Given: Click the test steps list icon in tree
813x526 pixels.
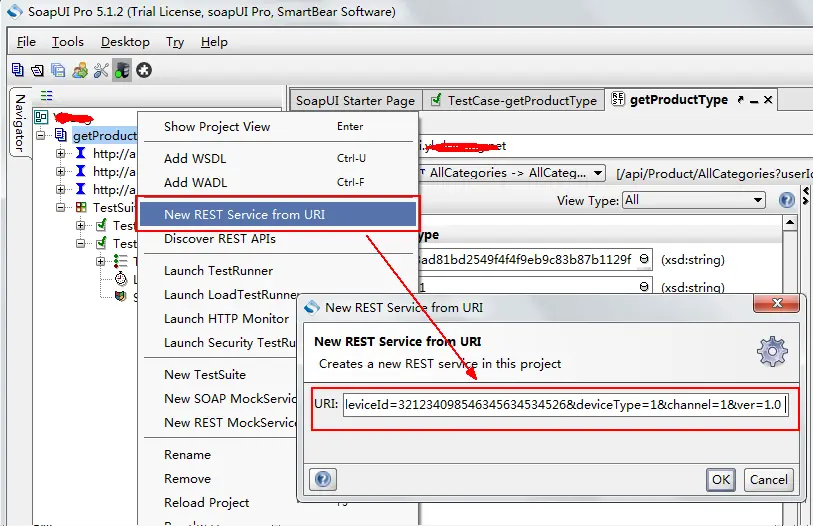Looking at the screenshot, I should 121,261.
